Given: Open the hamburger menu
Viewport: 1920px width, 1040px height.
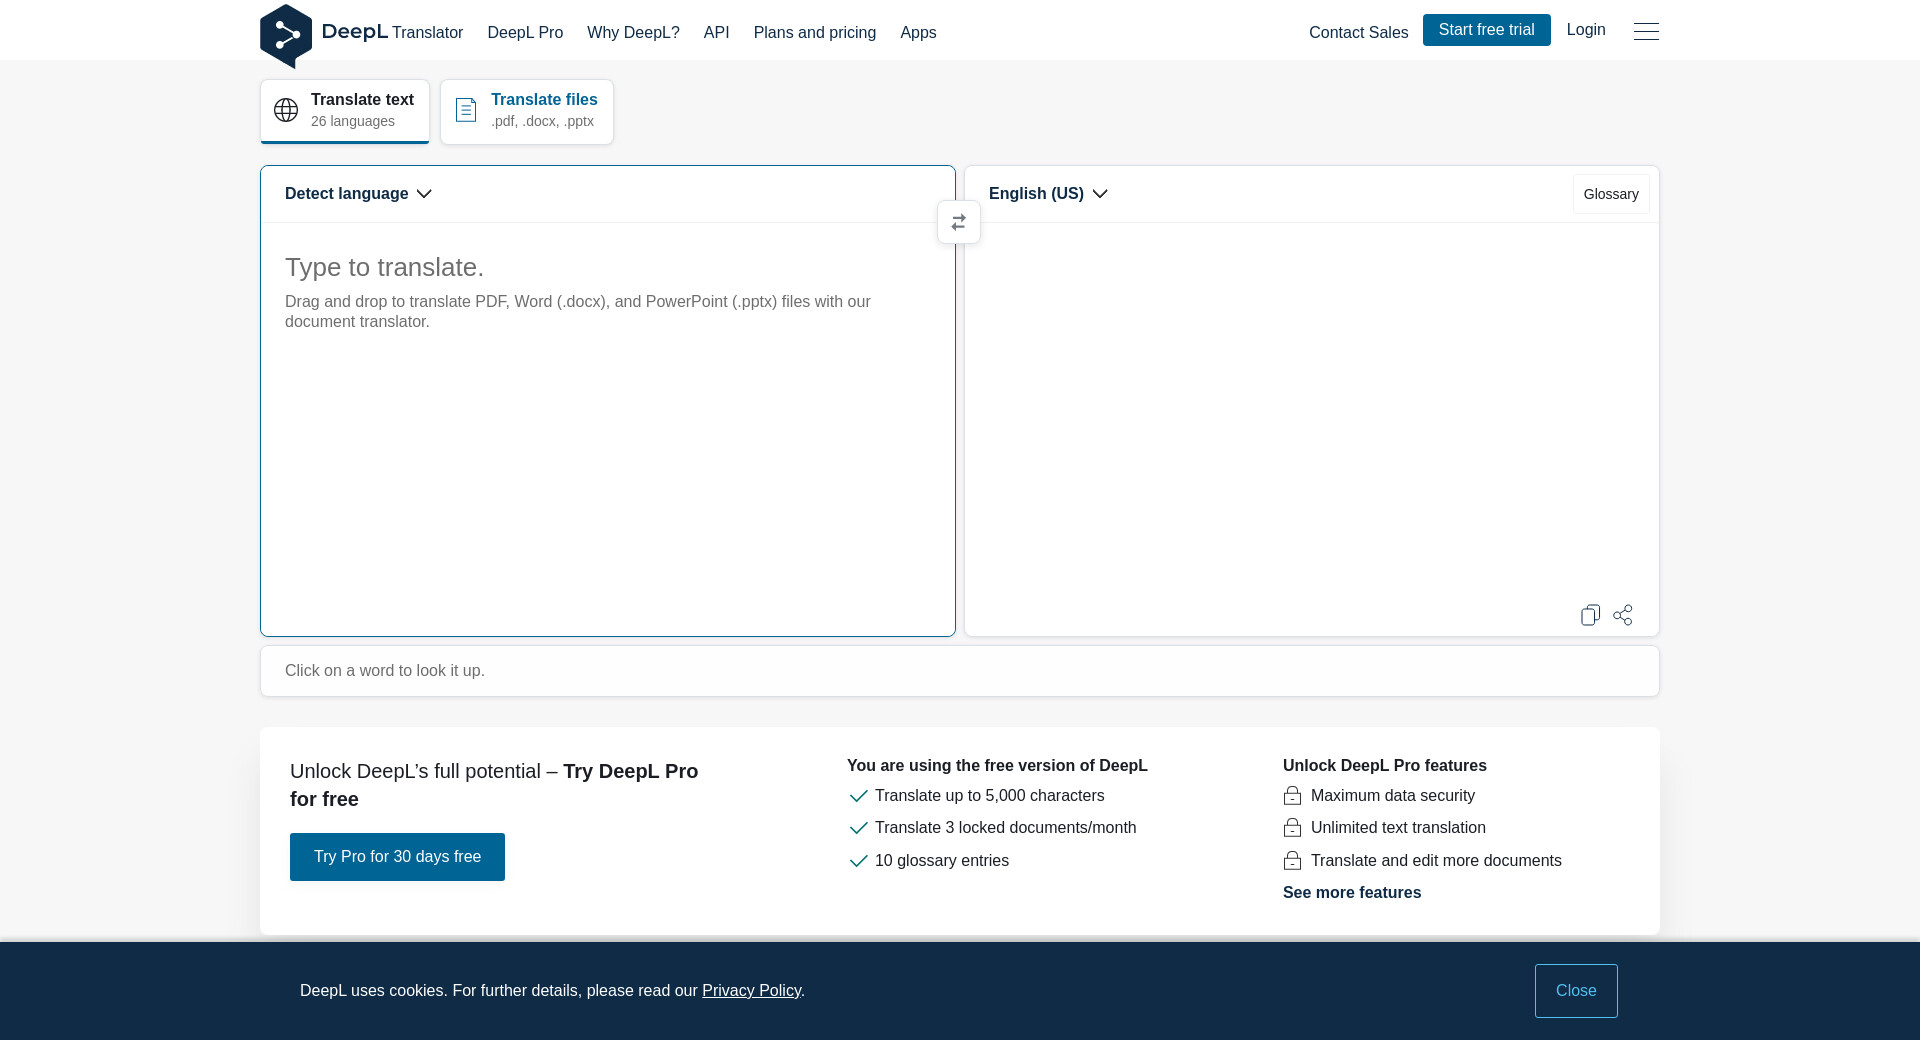Looking at the screenshot, I should (1646, 32).
